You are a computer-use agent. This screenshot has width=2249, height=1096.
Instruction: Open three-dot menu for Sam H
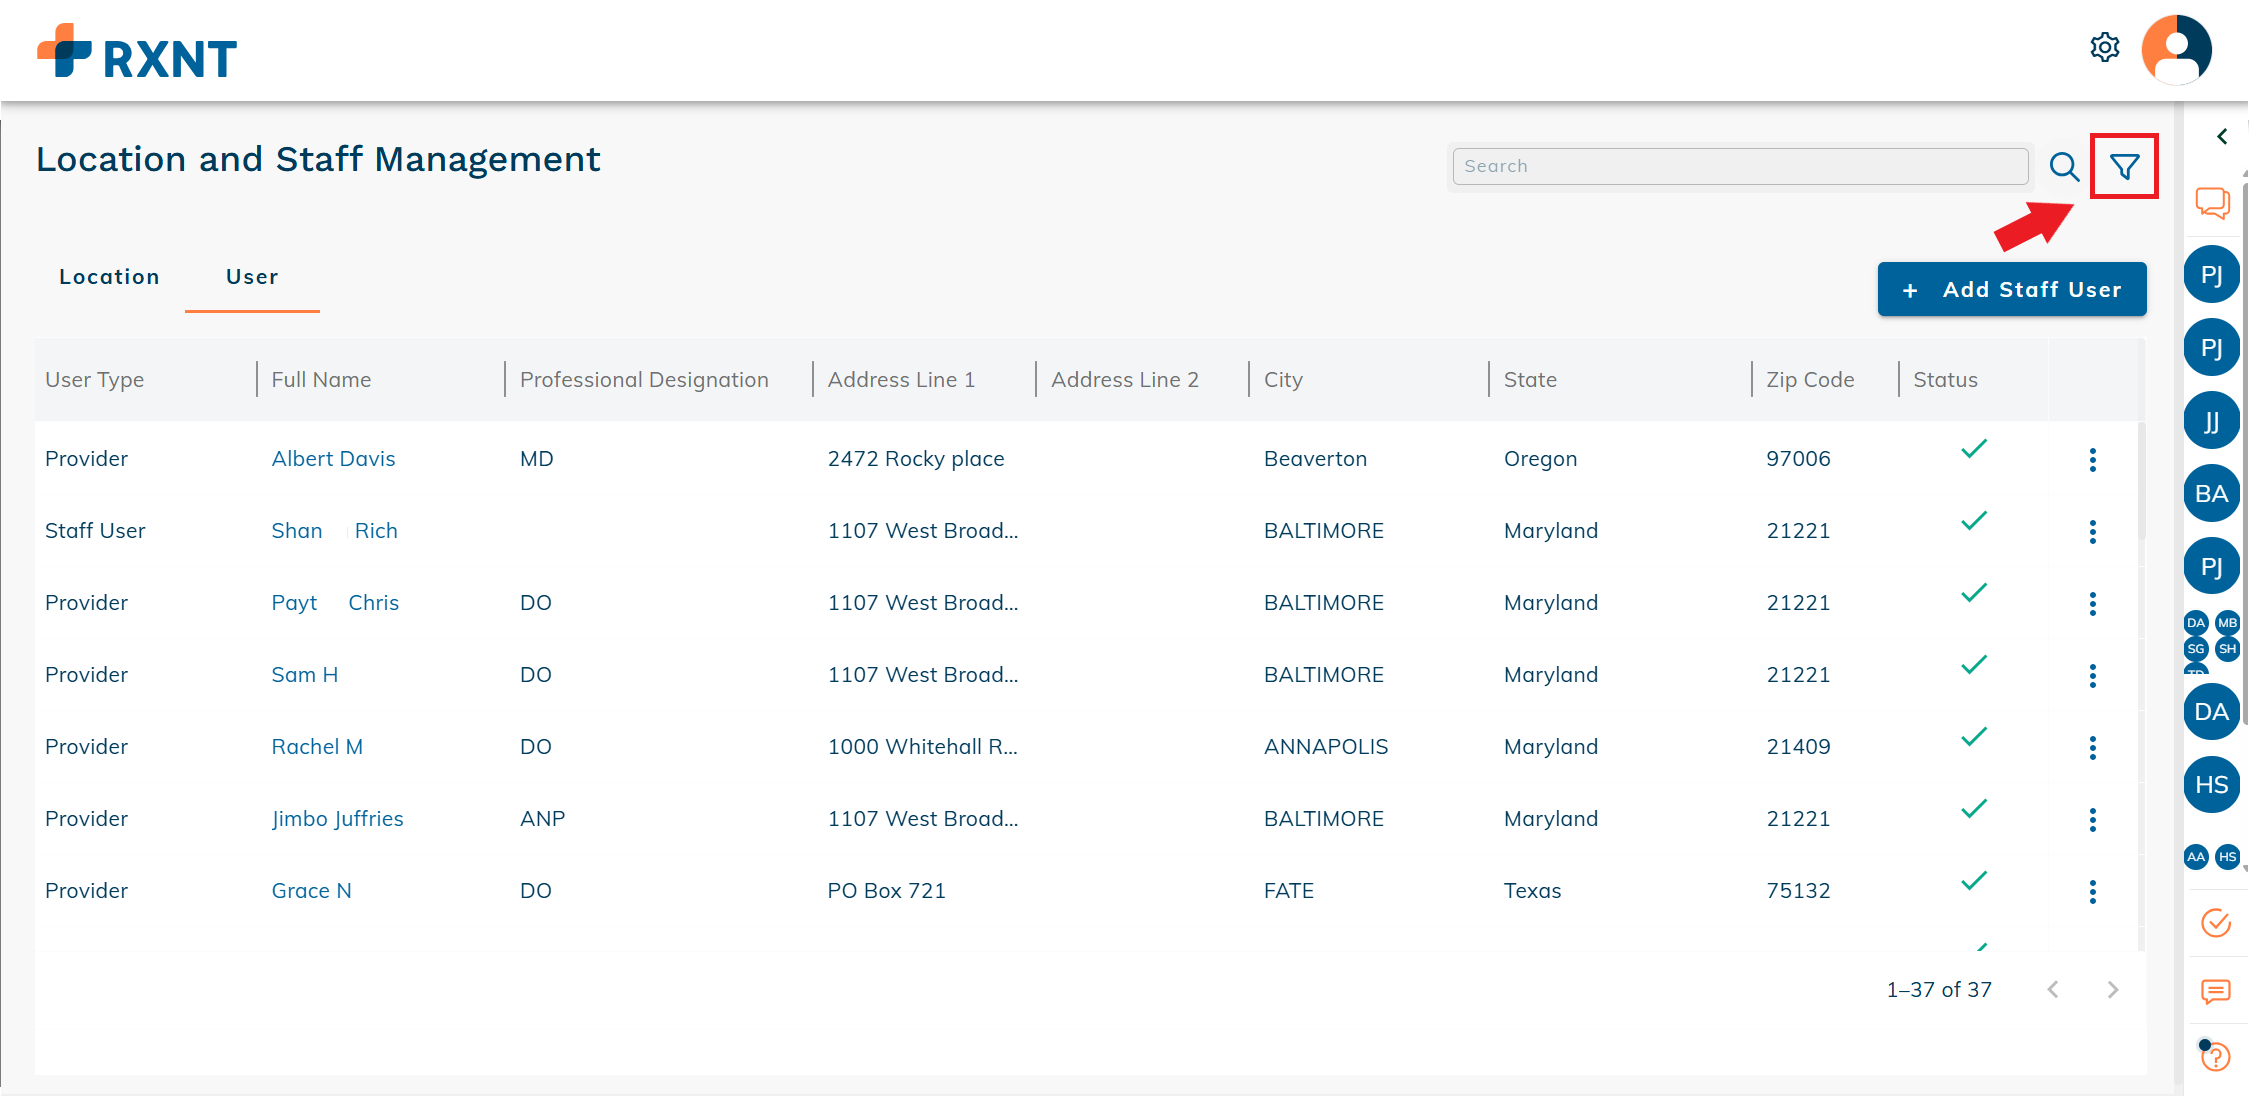pos(2092,676)
